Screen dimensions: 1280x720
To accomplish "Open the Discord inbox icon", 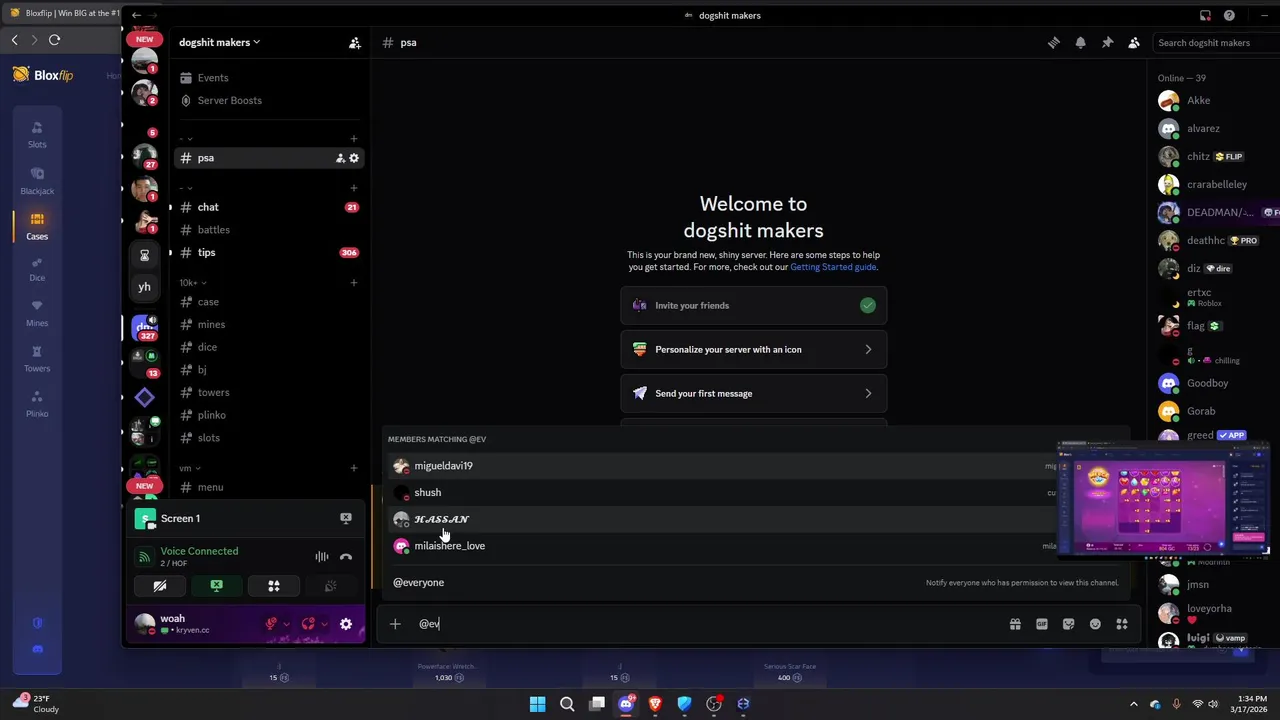I will (x=1205, y=15).
